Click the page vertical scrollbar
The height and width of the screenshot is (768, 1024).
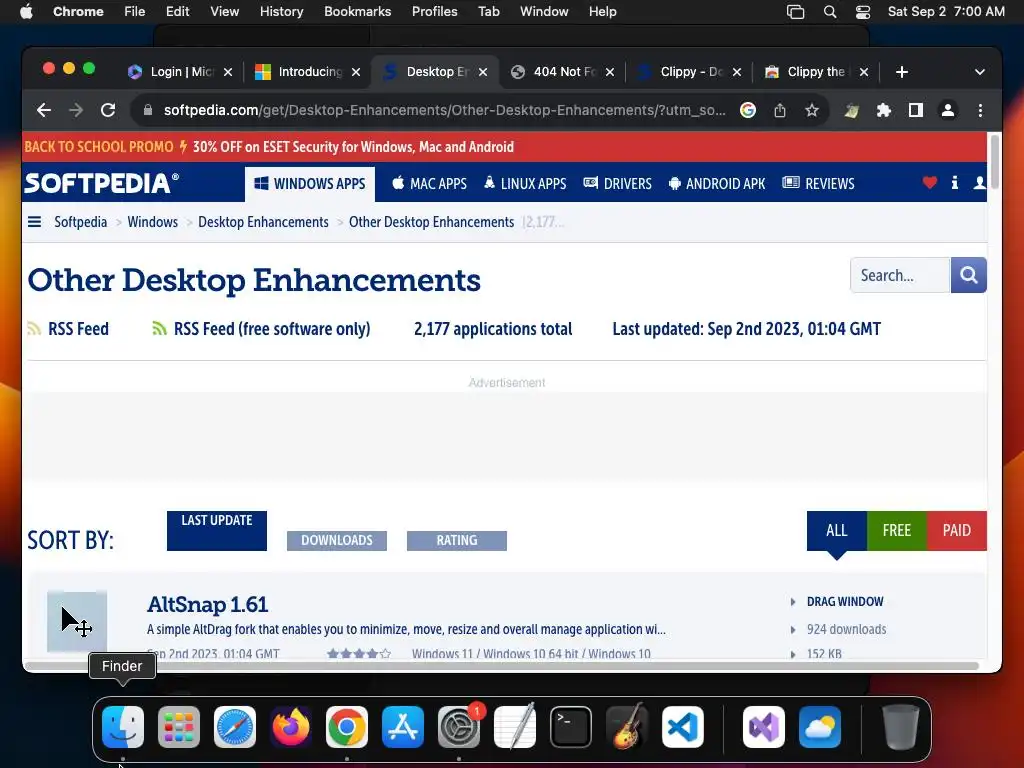click(x=995, y=163)
